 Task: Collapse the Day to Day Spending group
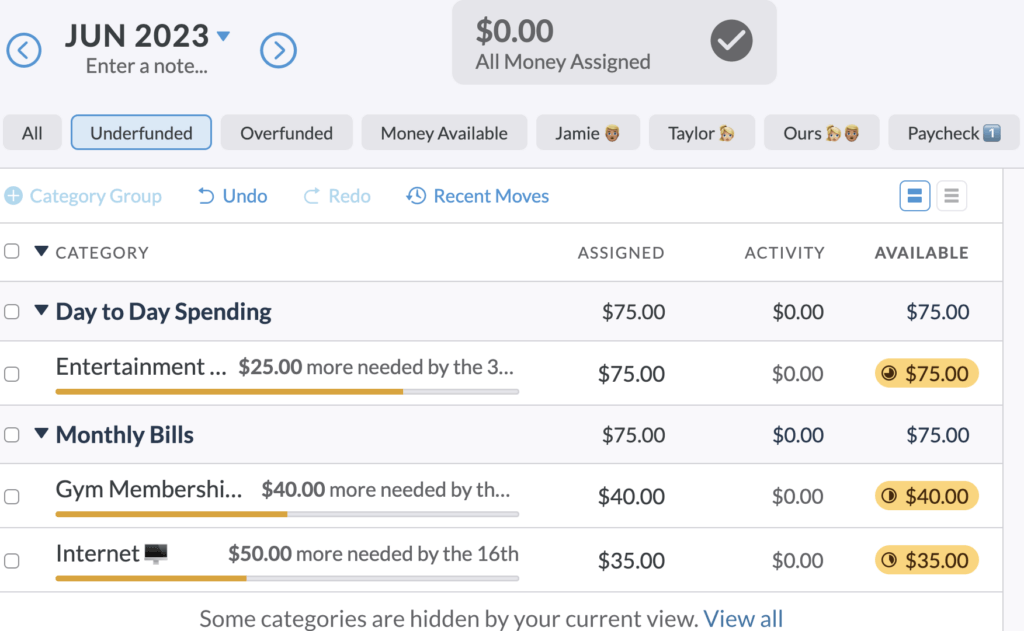41,310
